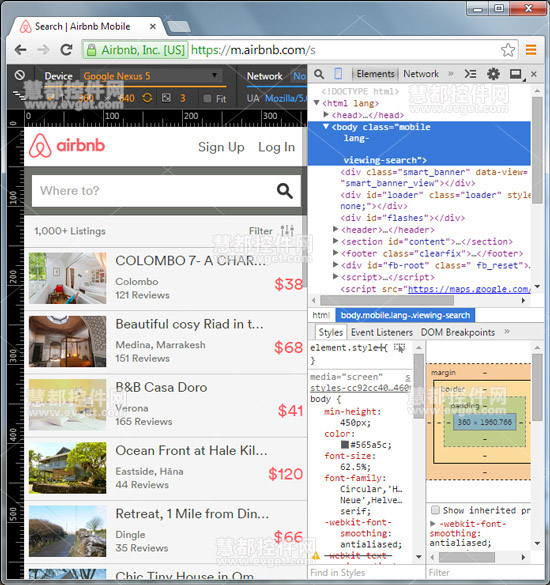550x585 pixels.
Task: Click the Log In link
Action: click(276, 147)
